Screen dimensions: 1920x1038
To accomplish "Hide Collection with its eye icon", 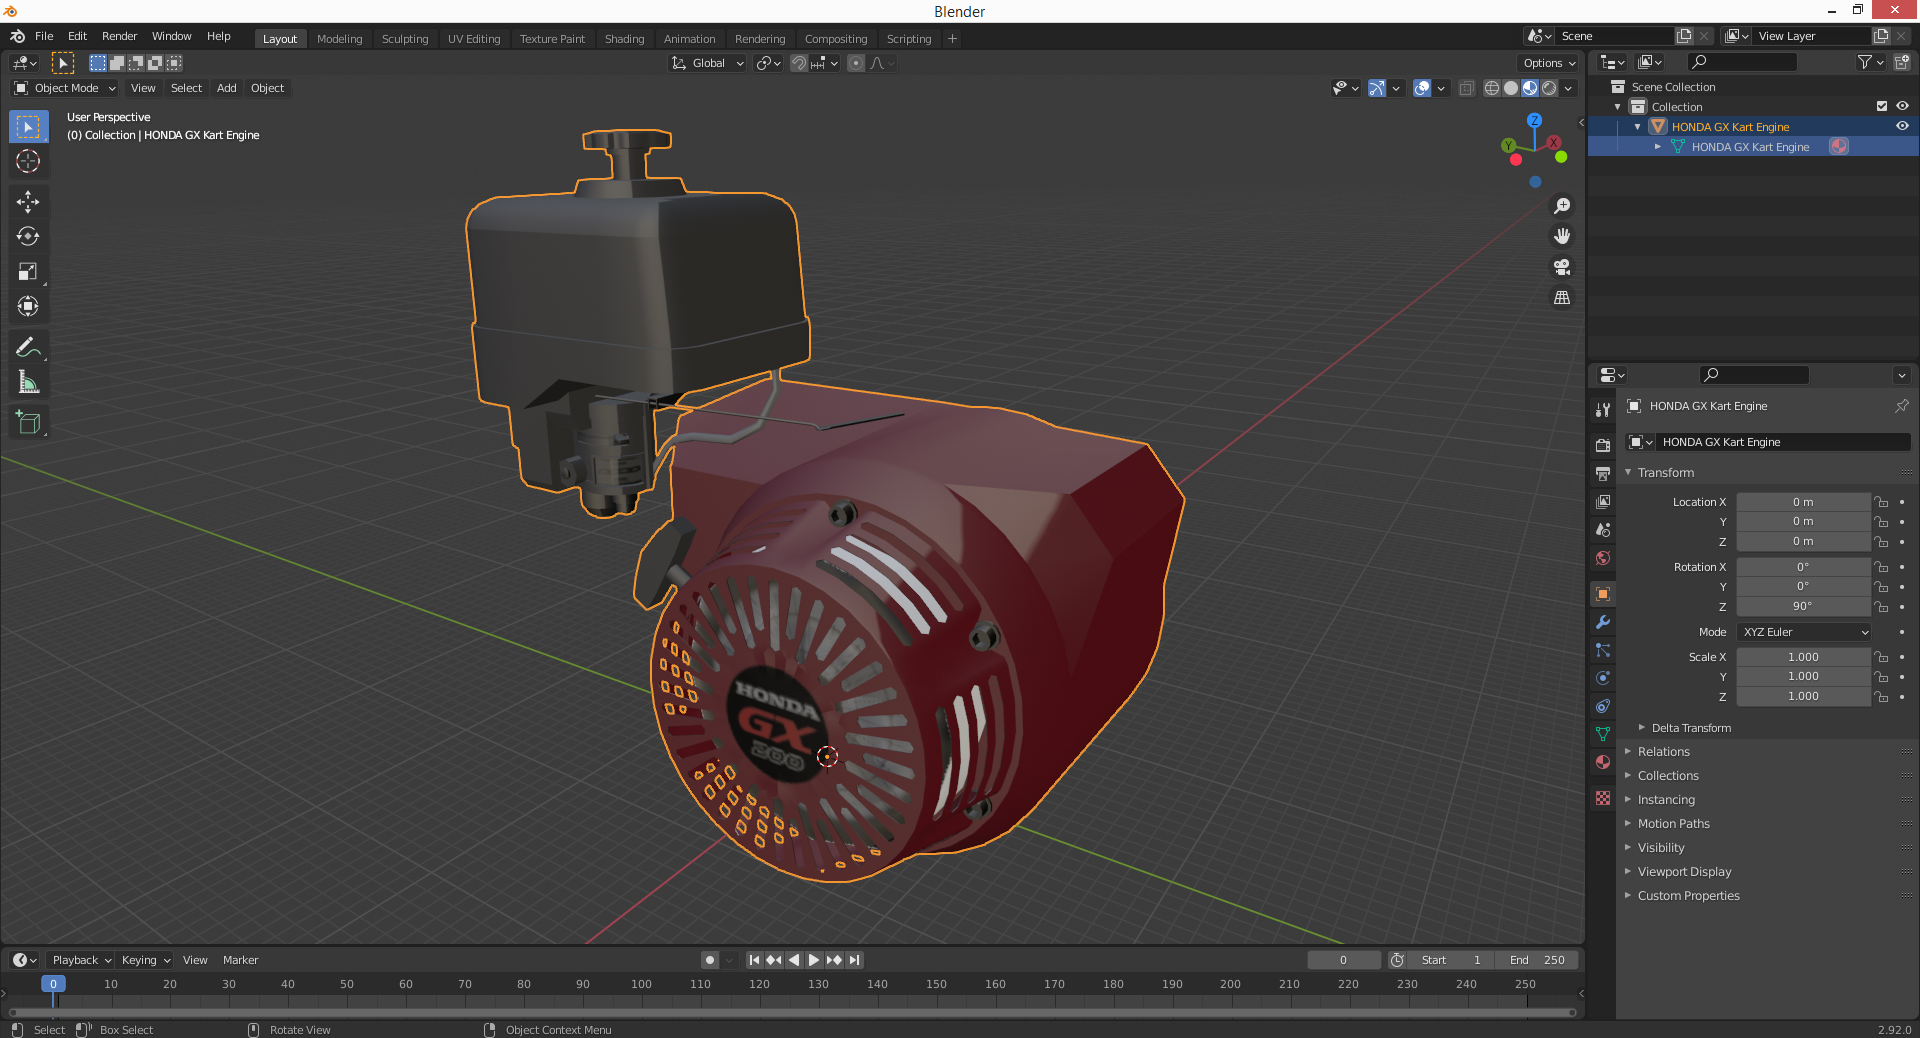I will coord(1902,107).
